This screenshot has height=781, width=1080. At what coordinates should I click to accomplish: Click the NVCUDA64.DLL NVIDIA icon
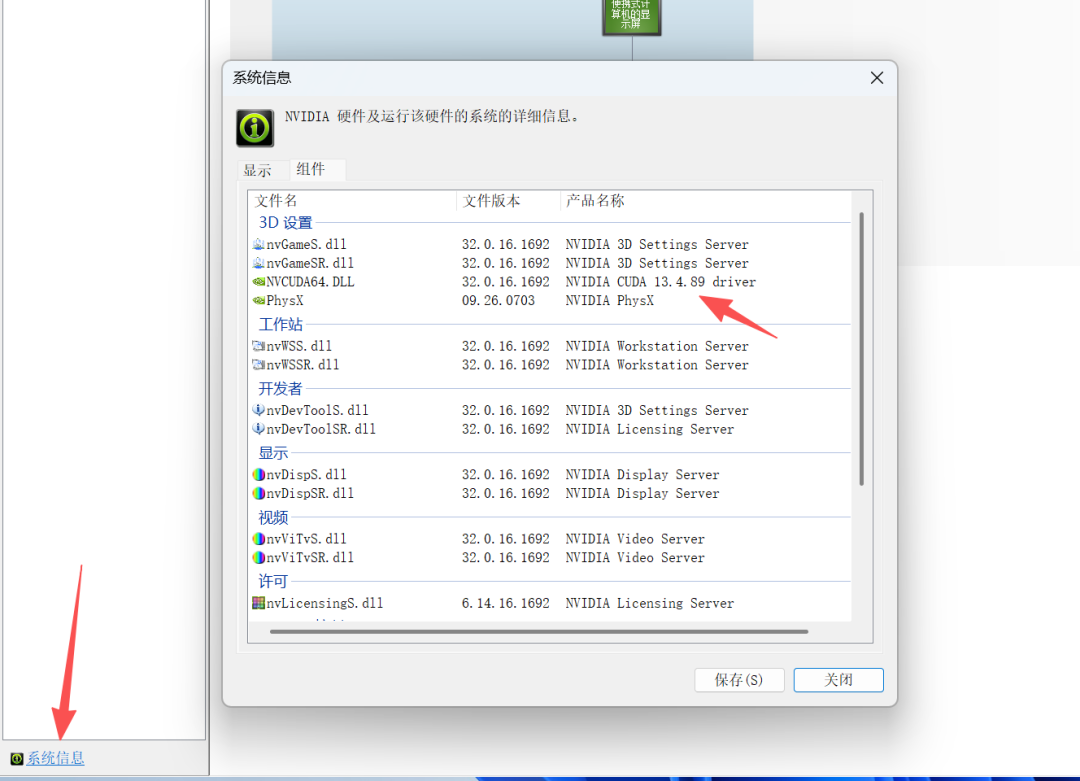click(258, 282)
